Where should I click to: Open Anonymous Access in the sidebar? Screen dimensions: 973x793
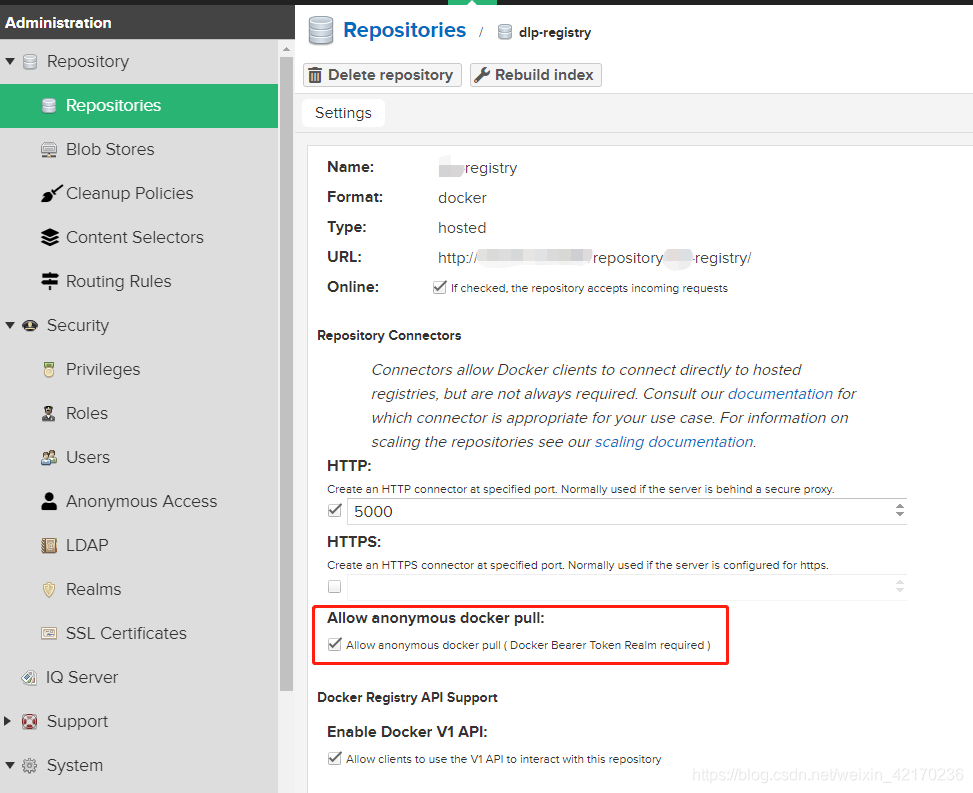[139, 501]
